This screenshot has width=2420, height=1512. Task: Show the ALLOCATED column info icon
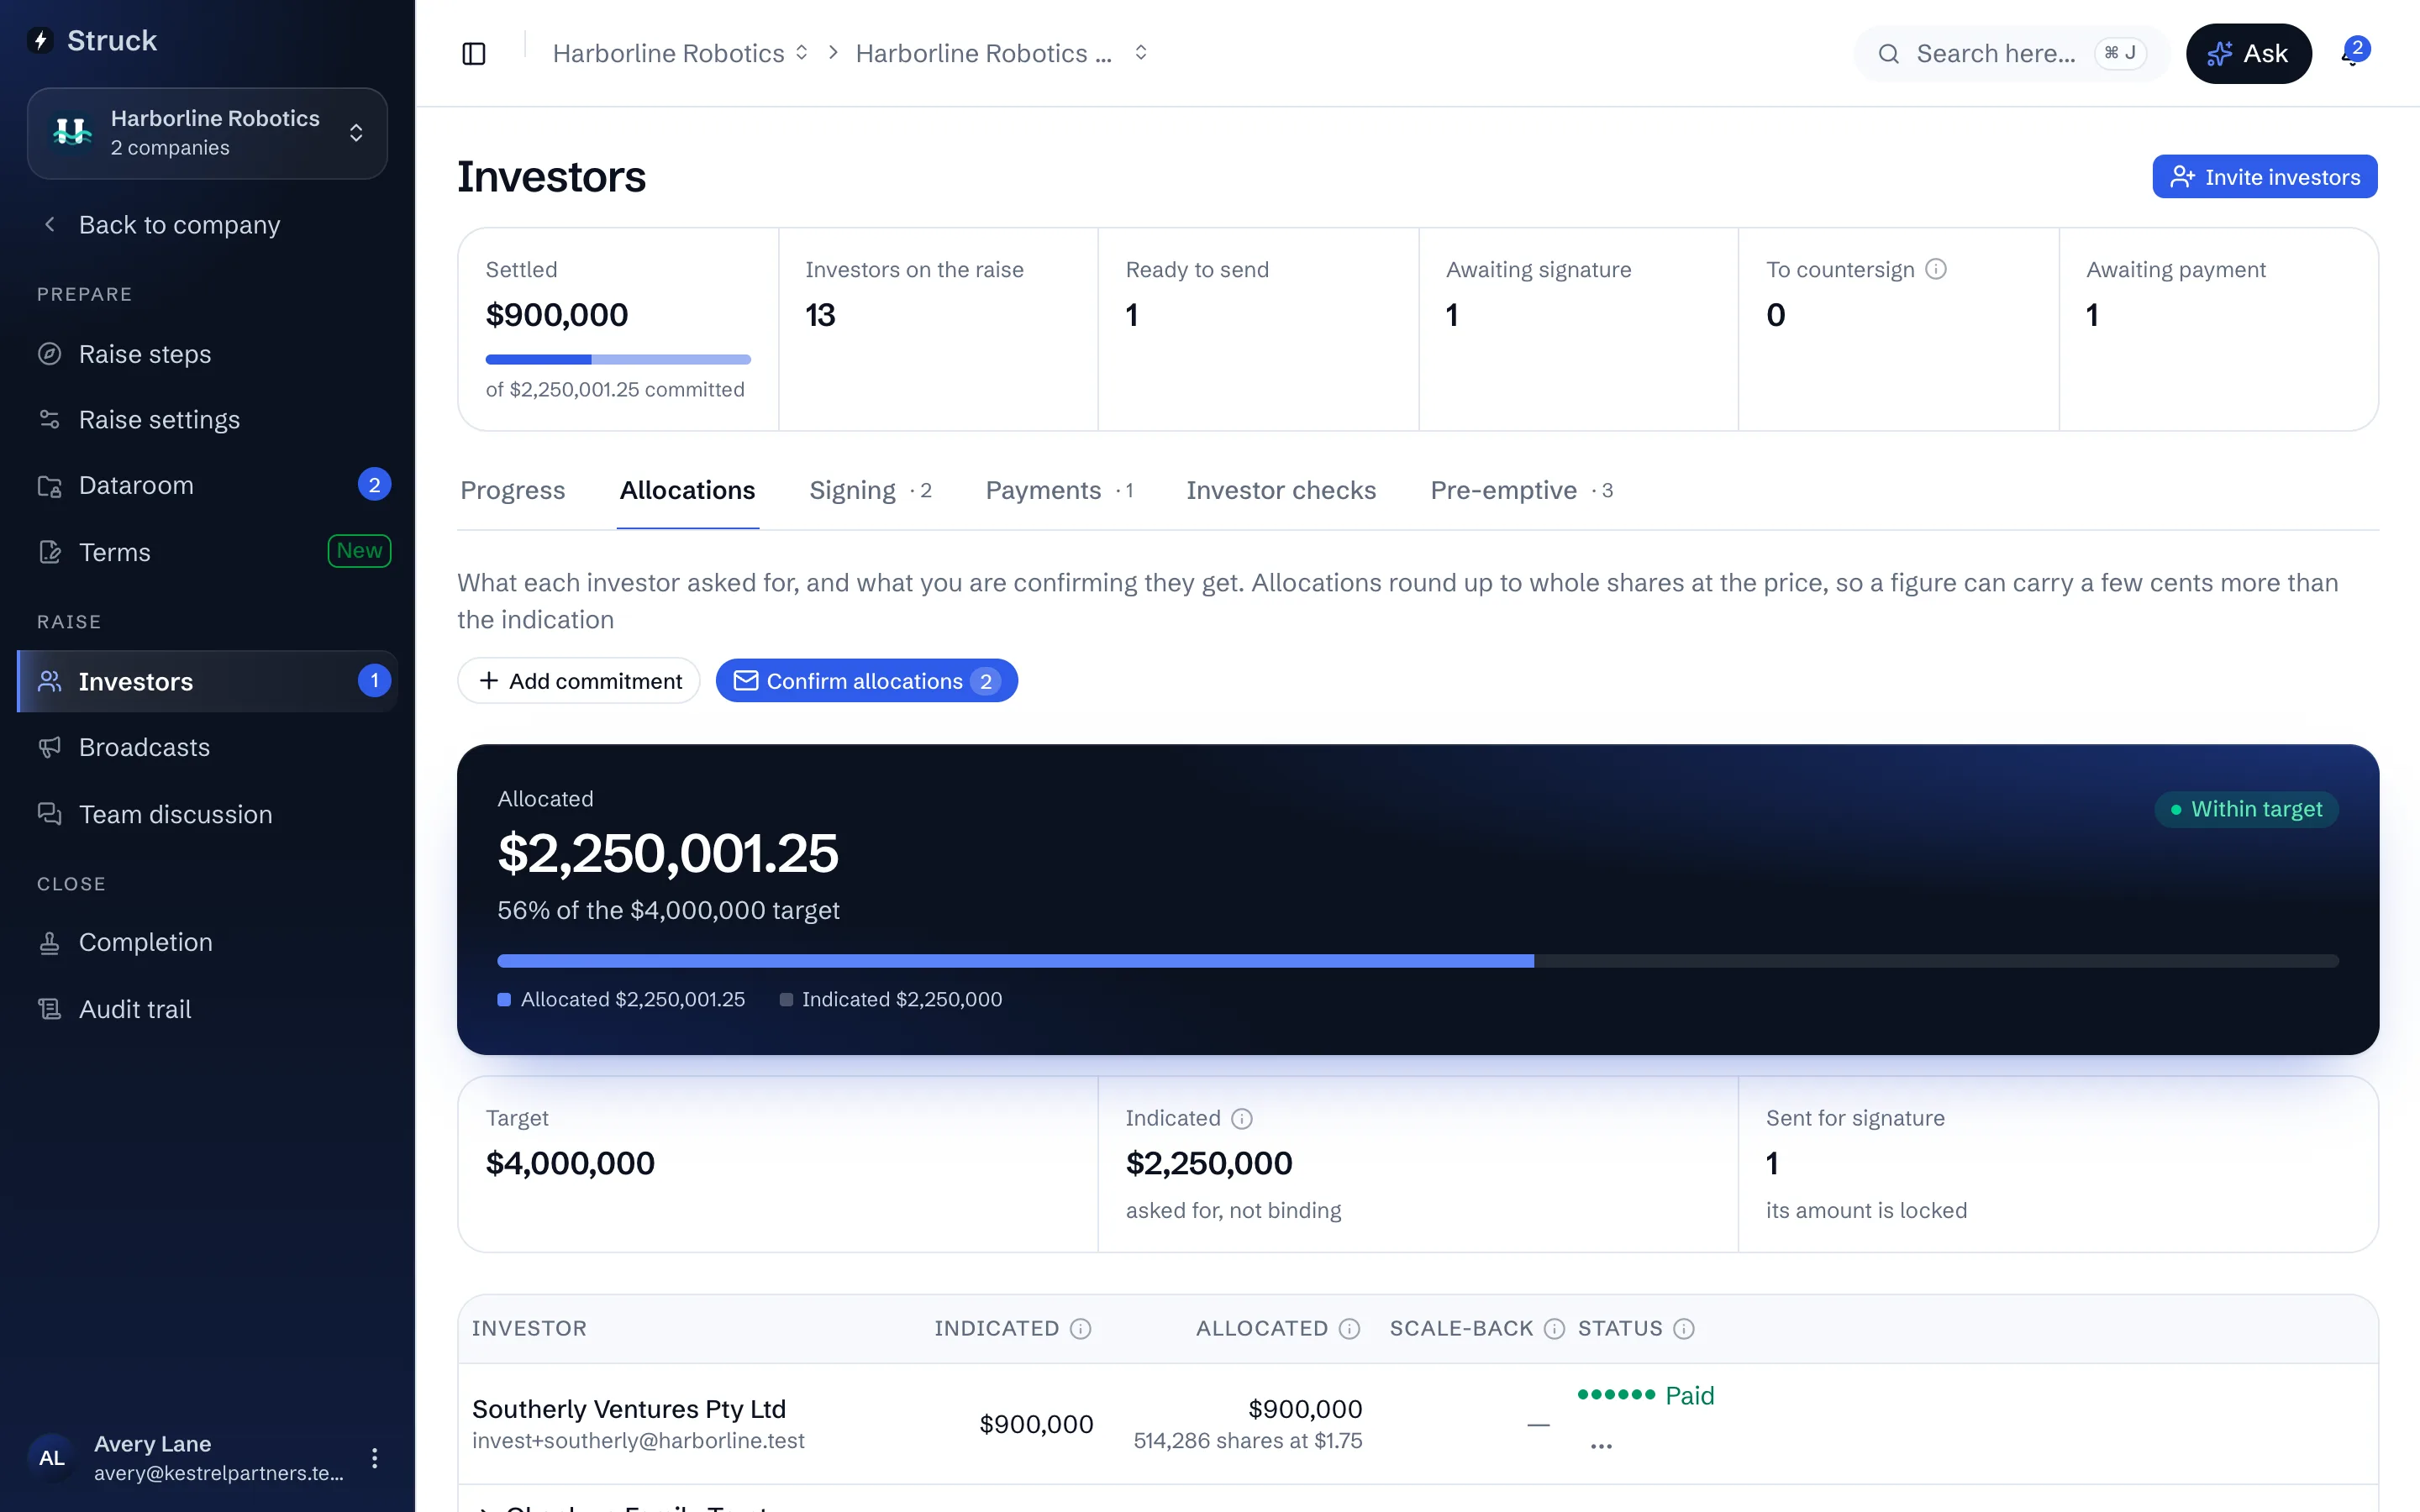tap(1350, 1328)
